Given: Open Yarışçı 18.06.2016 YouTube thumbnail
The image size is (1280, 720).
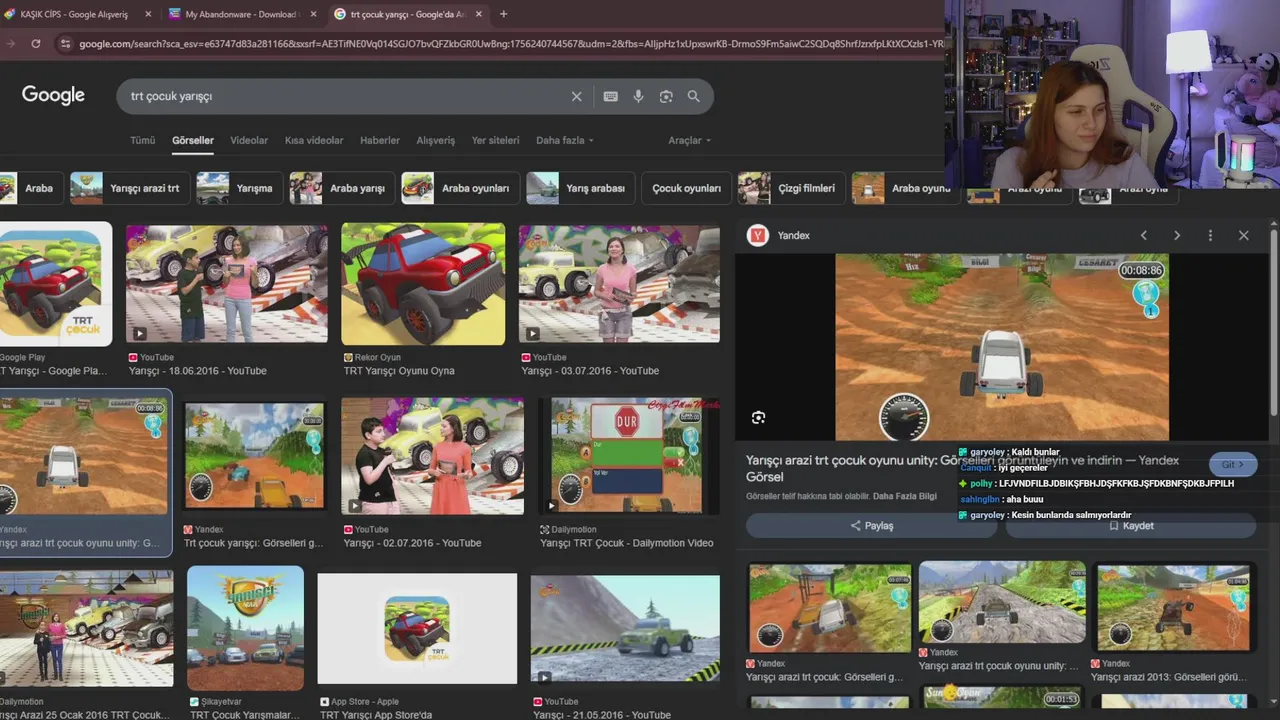Looking at the screenshot, I should (227, 283).
